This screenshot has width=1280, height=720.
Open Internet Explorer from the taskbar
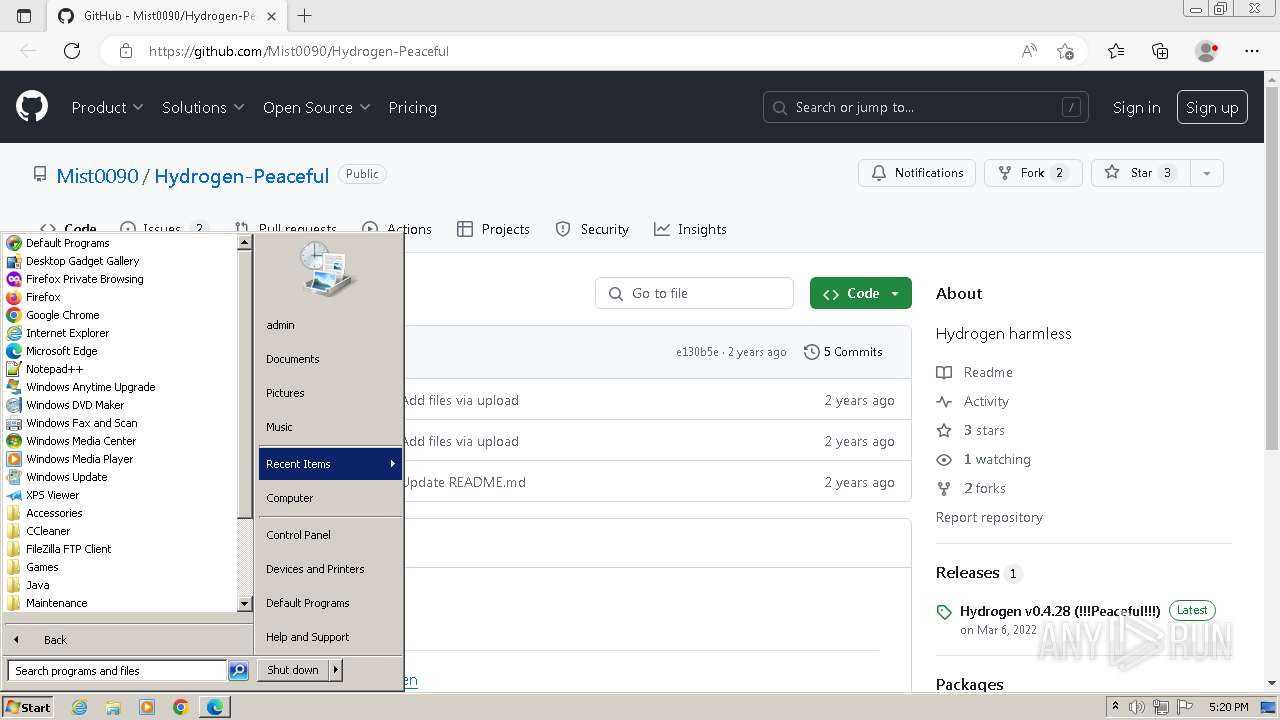(80, 707)
